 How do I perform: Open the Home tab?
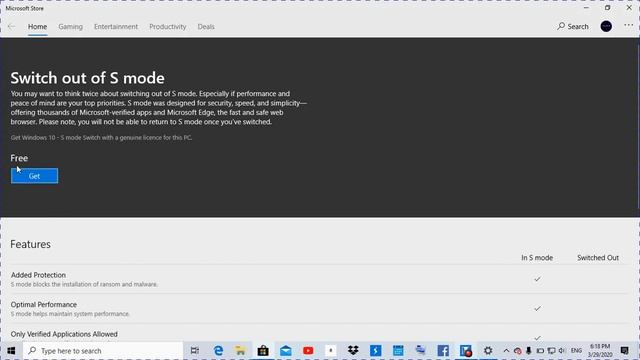pyautogui.click(x=38, y=27)
